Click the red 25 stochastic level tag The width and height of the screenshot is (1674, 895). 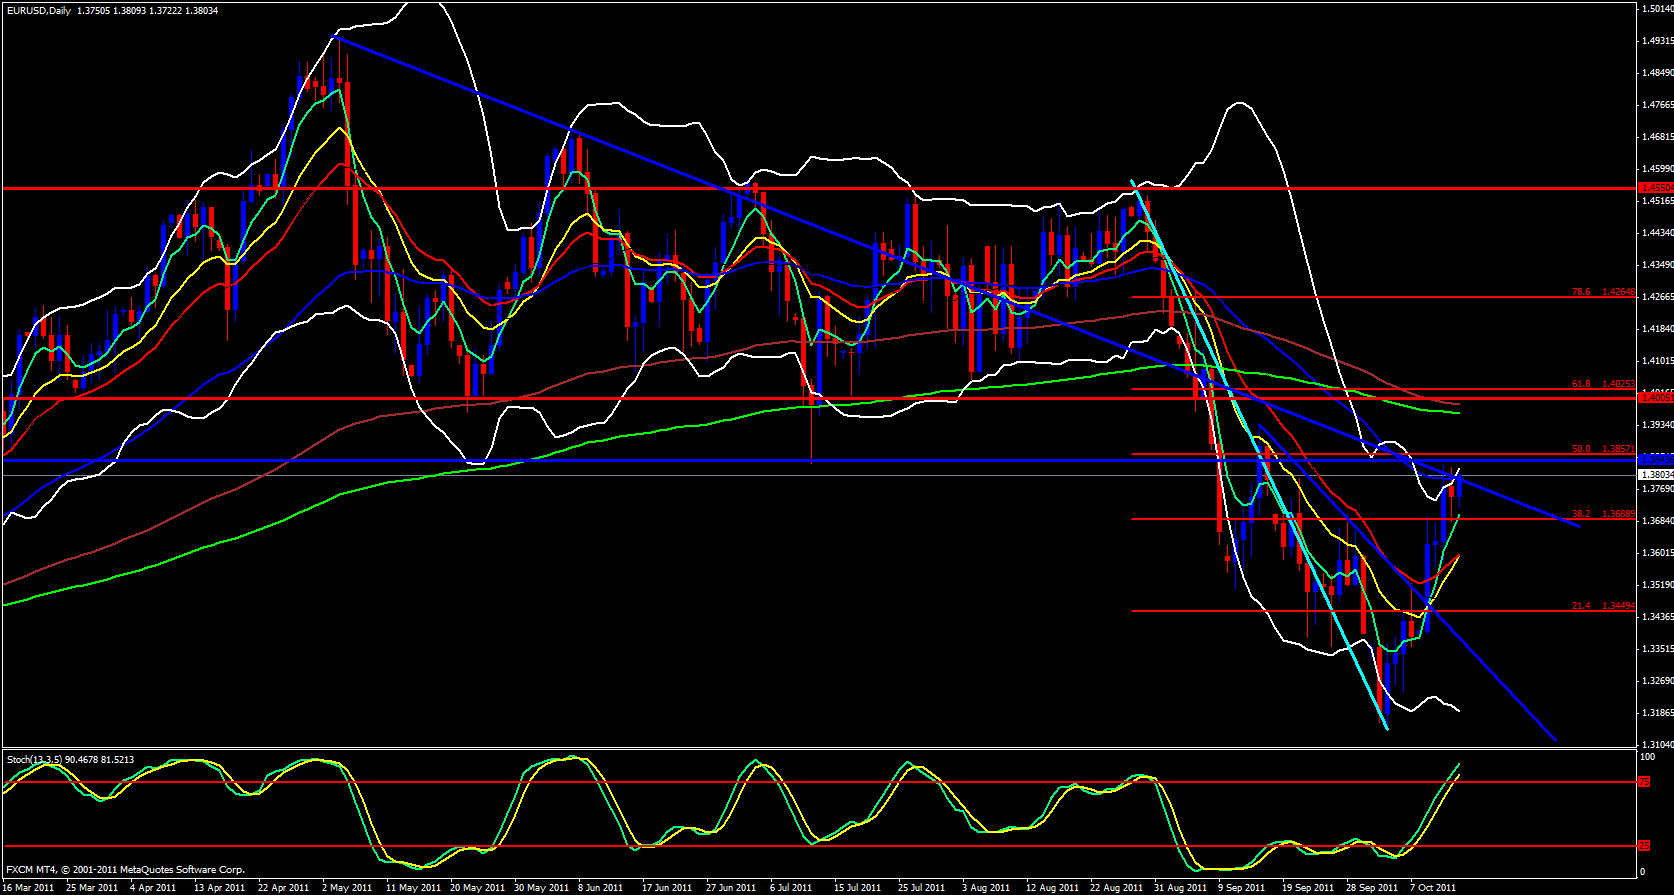[x=1645, y=846]
